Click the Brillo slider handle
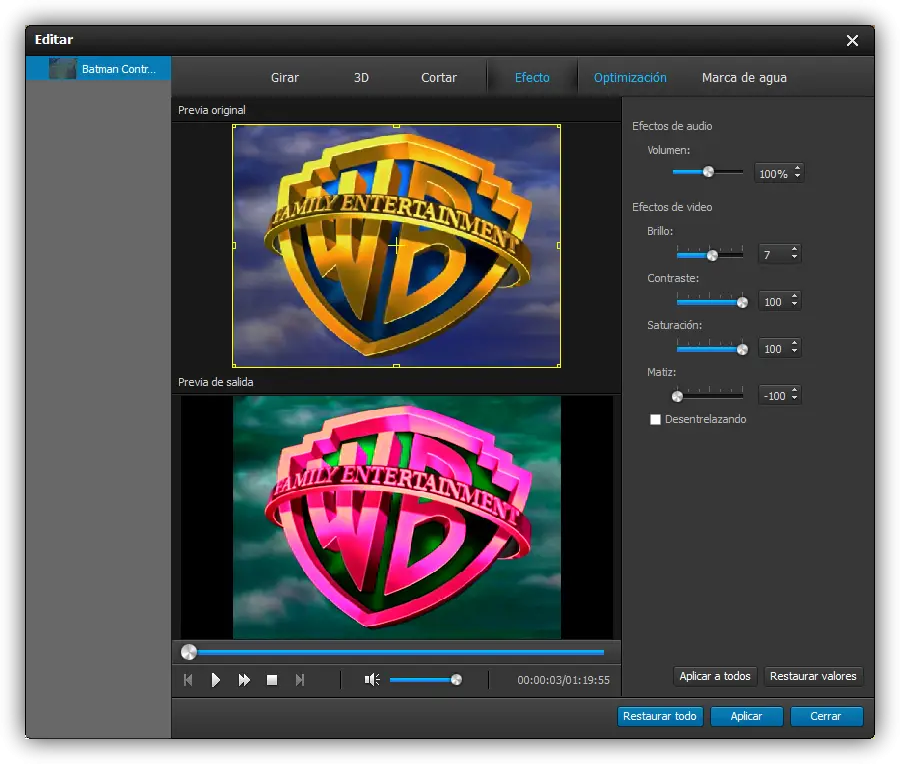This screenshot has width=900, height=764. (712, 255)
